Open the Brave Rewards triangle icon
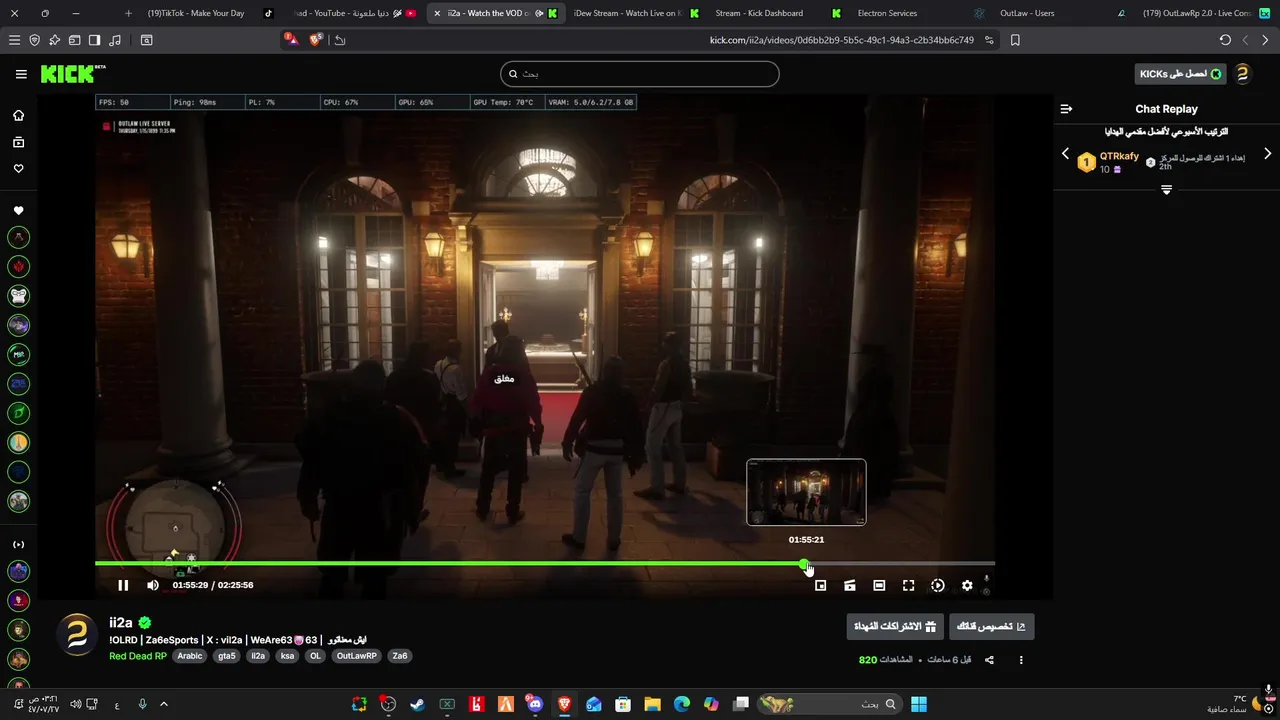1280x720 pixels. pyautogui.click(x=291, y=40)
